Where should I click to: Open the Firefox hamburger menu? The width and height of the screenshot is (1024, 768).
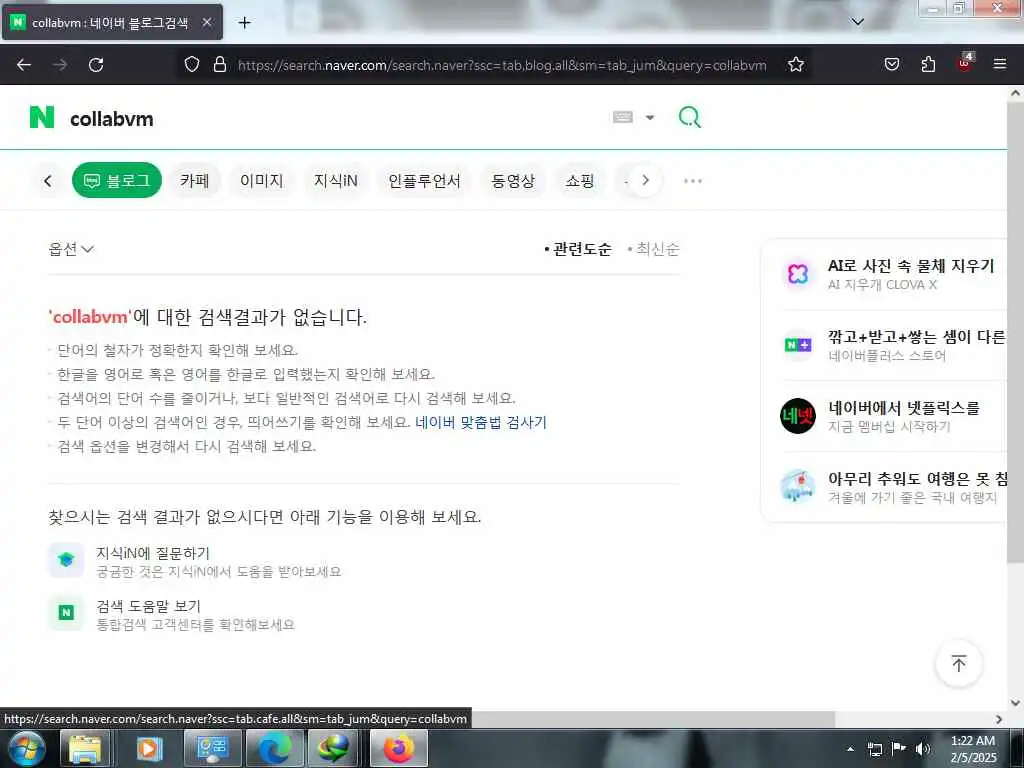pyautogui.click(x=1000, y=65)
